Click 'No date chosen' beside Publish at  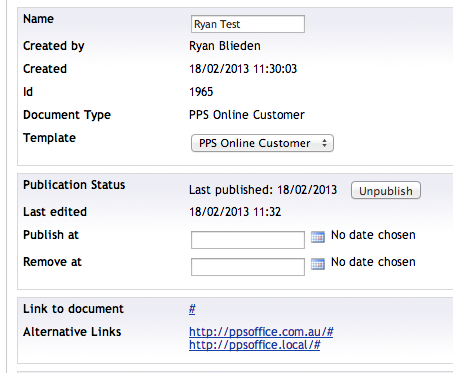click(x=373, y=235)
